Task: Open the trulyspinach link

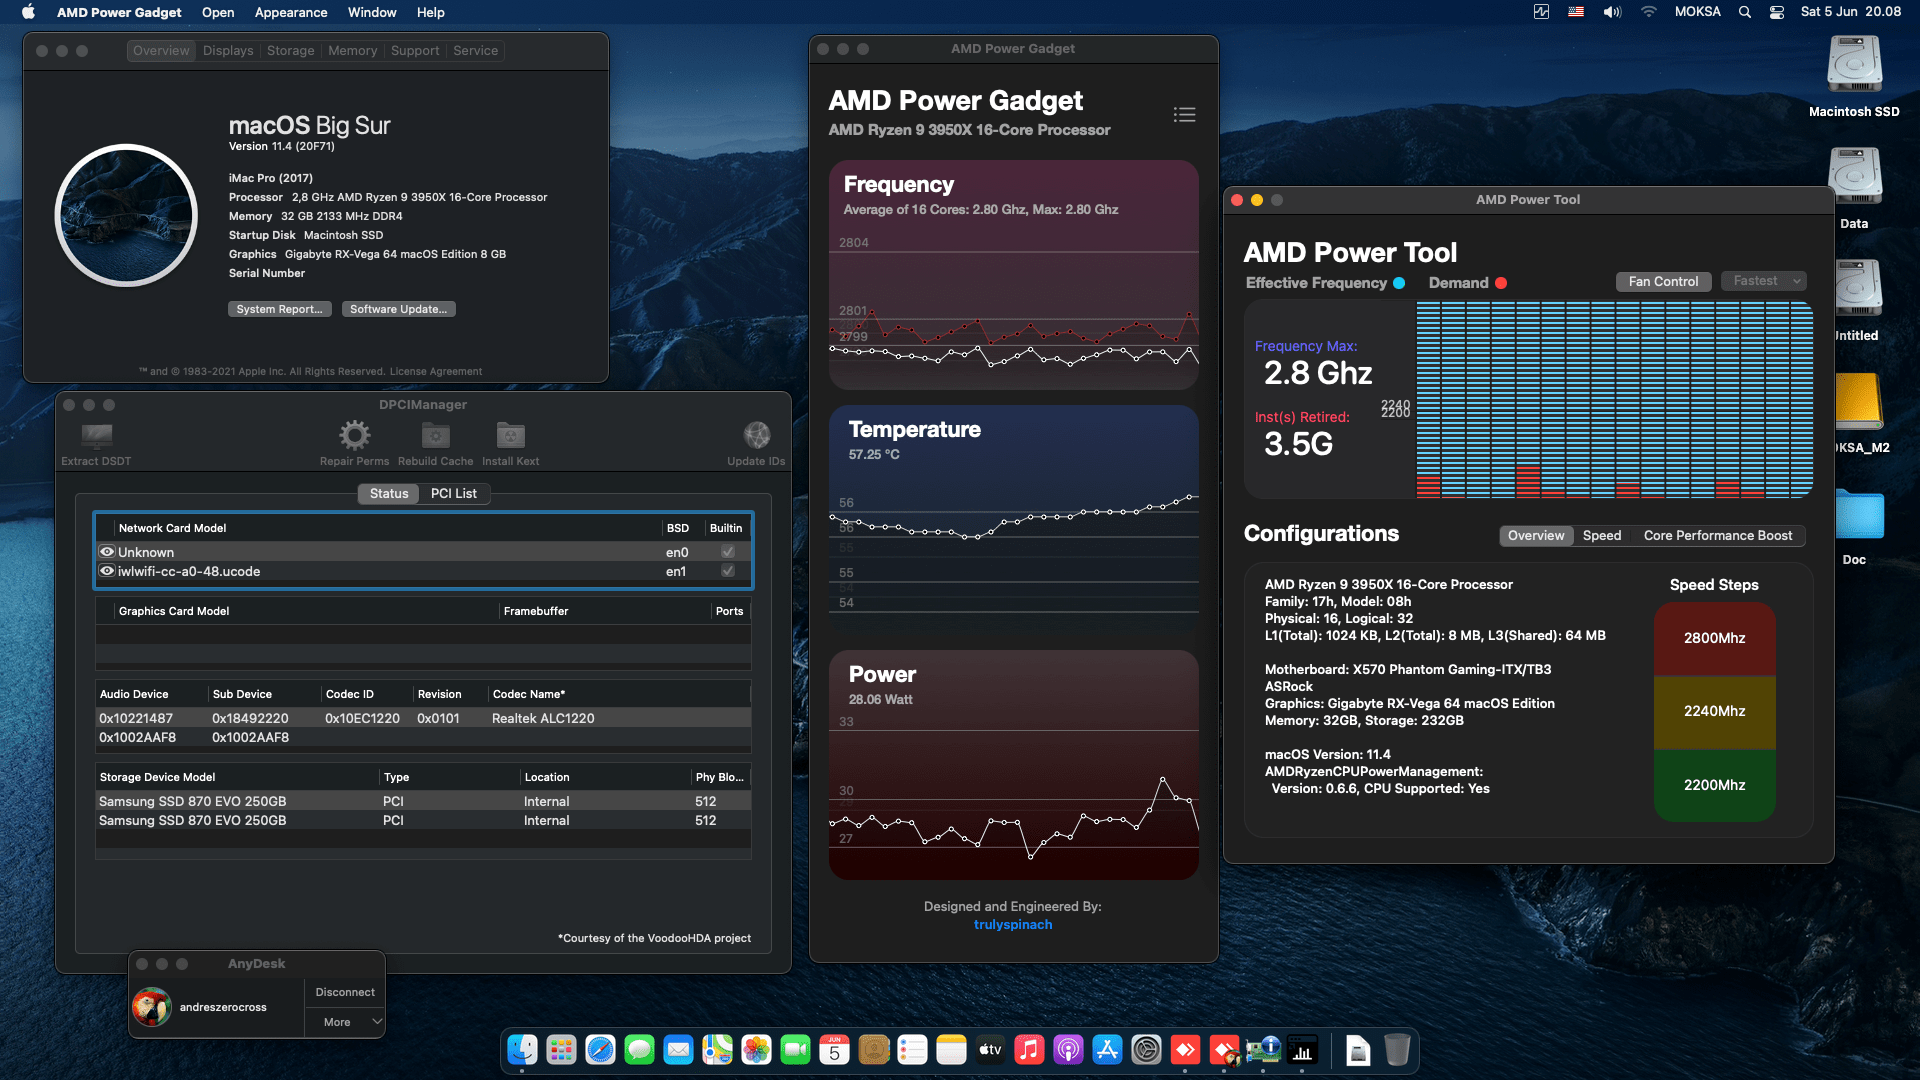Action: 1013,924
